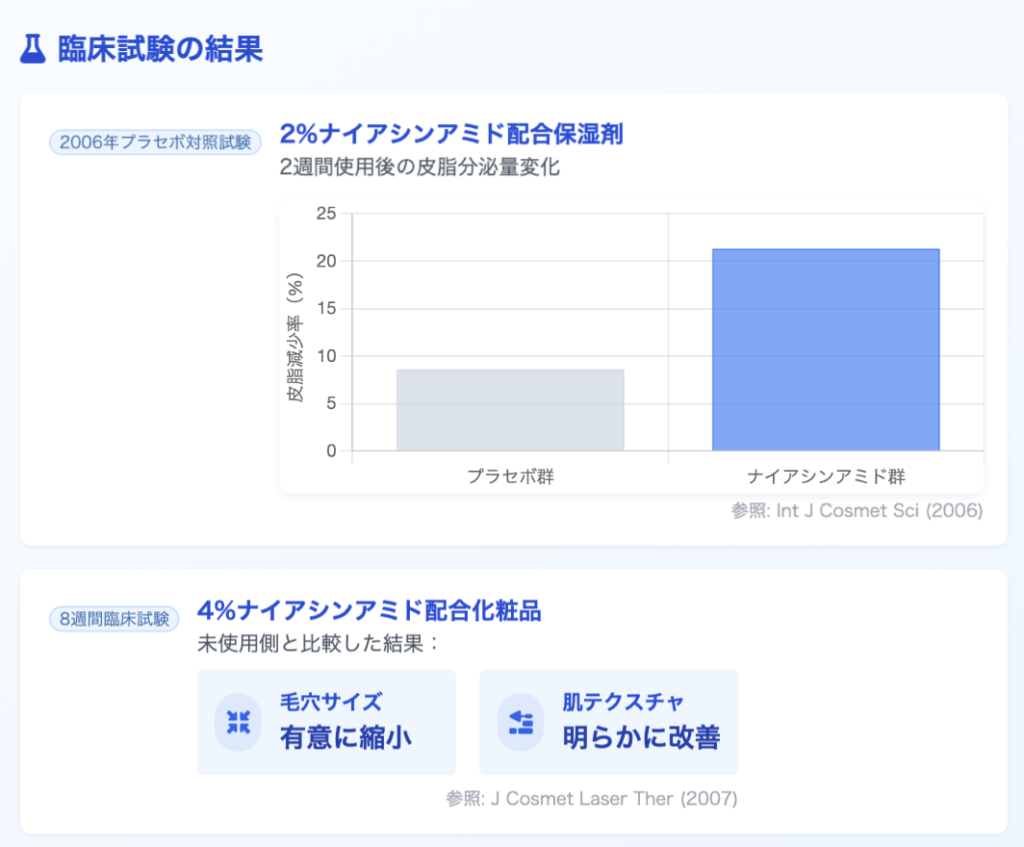Click the 15 tick on the y-axis
1024x847 pixels.
click(x=326, y=308)
